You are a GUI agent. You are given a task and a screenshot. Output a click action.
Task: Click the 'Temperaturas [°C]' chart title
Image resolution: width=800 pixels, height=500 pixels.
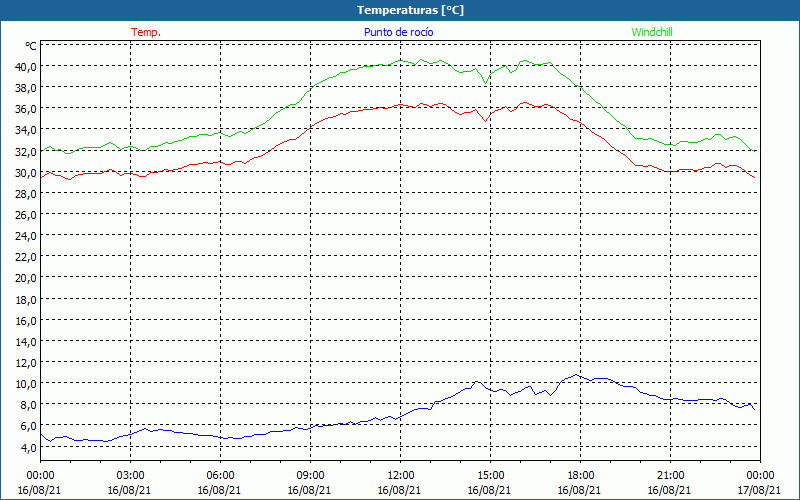pyautogui.click(x=410, y=10)
